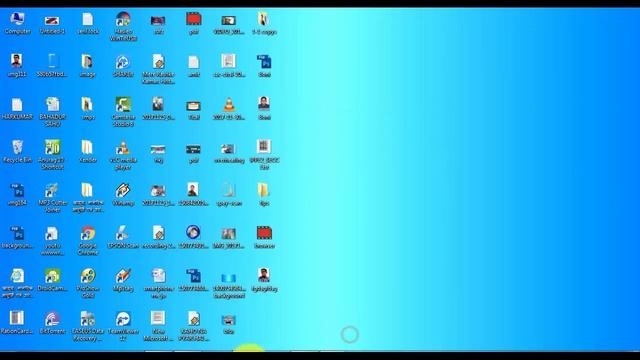Launch ProShow Gold shortcut
Viewport: 640px width, 360px height.
pyautogui.click(x=88, y=283)
